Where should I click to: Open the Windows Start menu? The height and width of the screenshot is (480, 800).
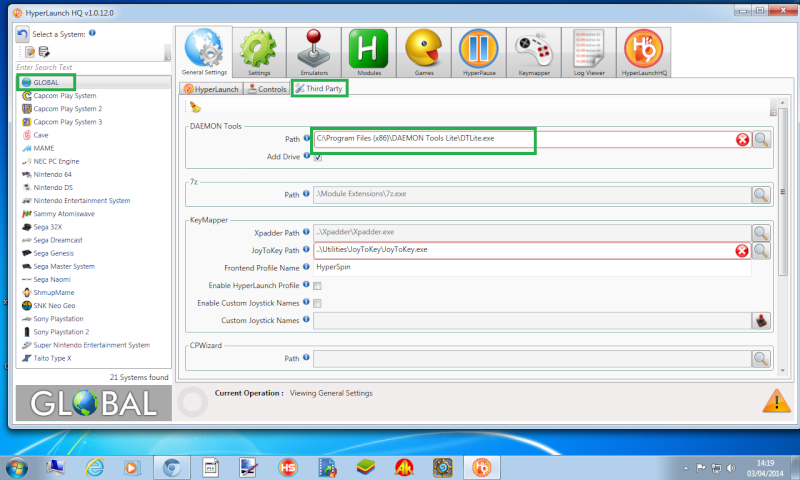click(16, 467)
